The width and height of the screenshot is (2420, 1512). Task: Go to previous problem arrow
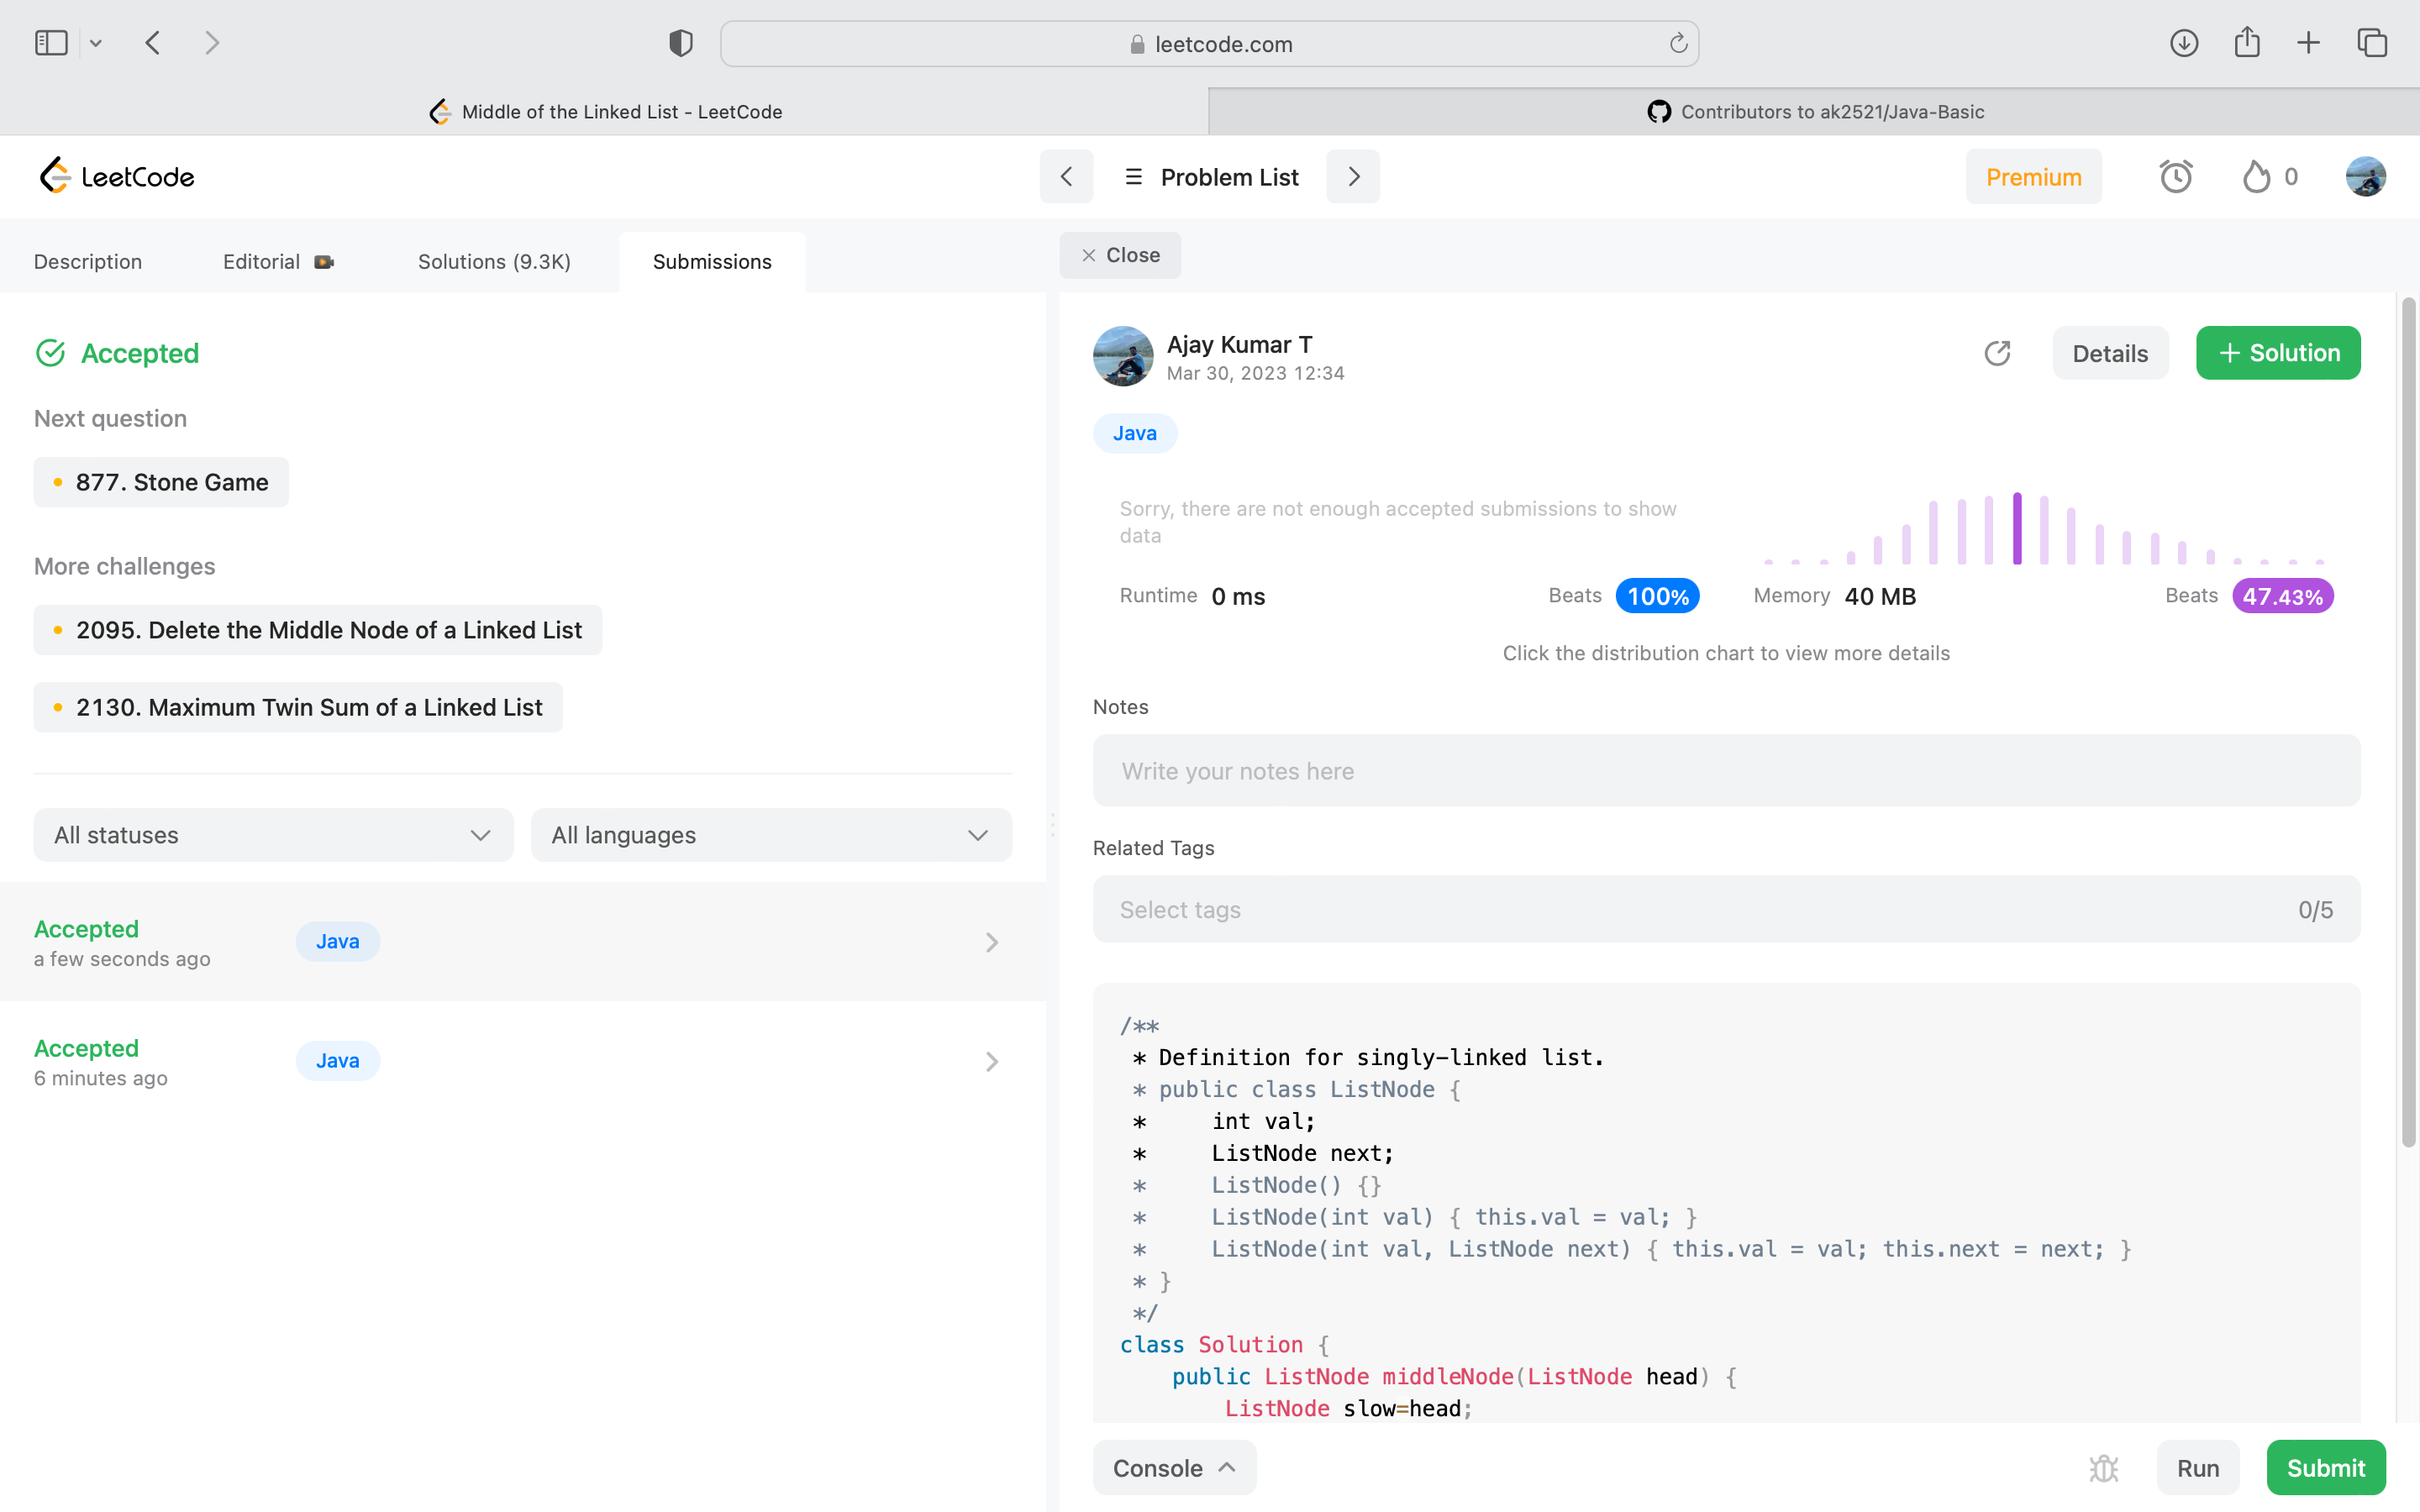(x=1066, y=177)
